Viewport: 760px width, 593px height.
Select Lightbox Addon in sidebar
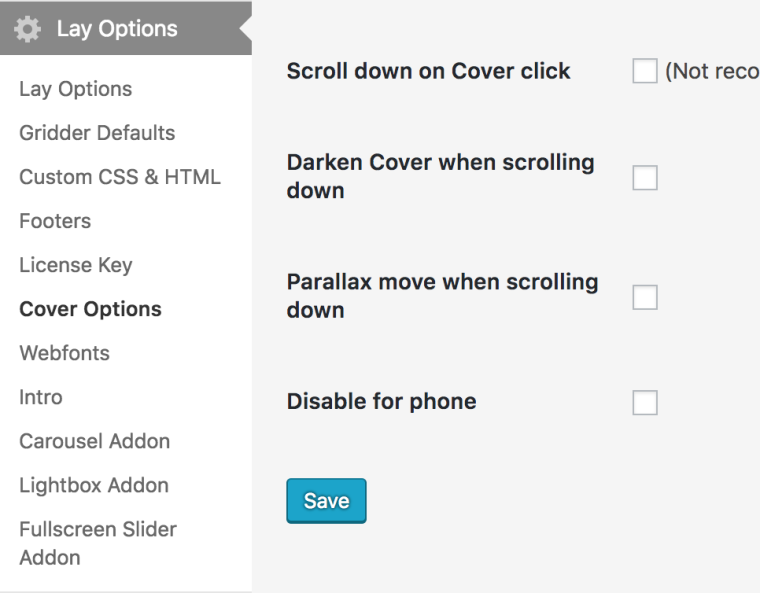[x=94, y=485]
